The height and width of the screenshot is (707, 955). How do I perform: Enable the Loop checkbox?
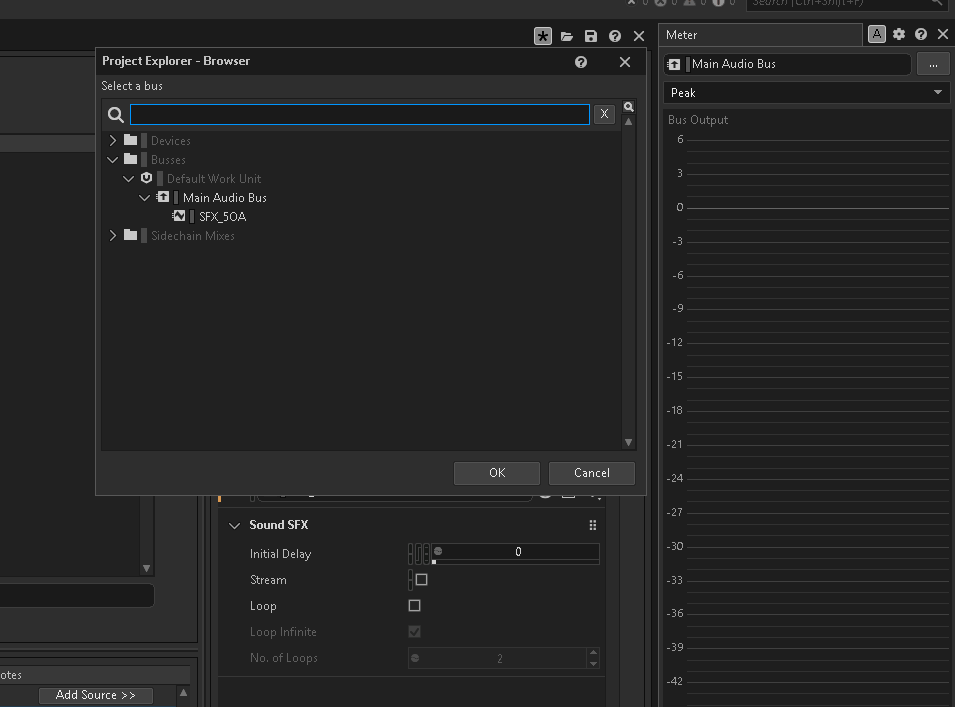[414, 606]
